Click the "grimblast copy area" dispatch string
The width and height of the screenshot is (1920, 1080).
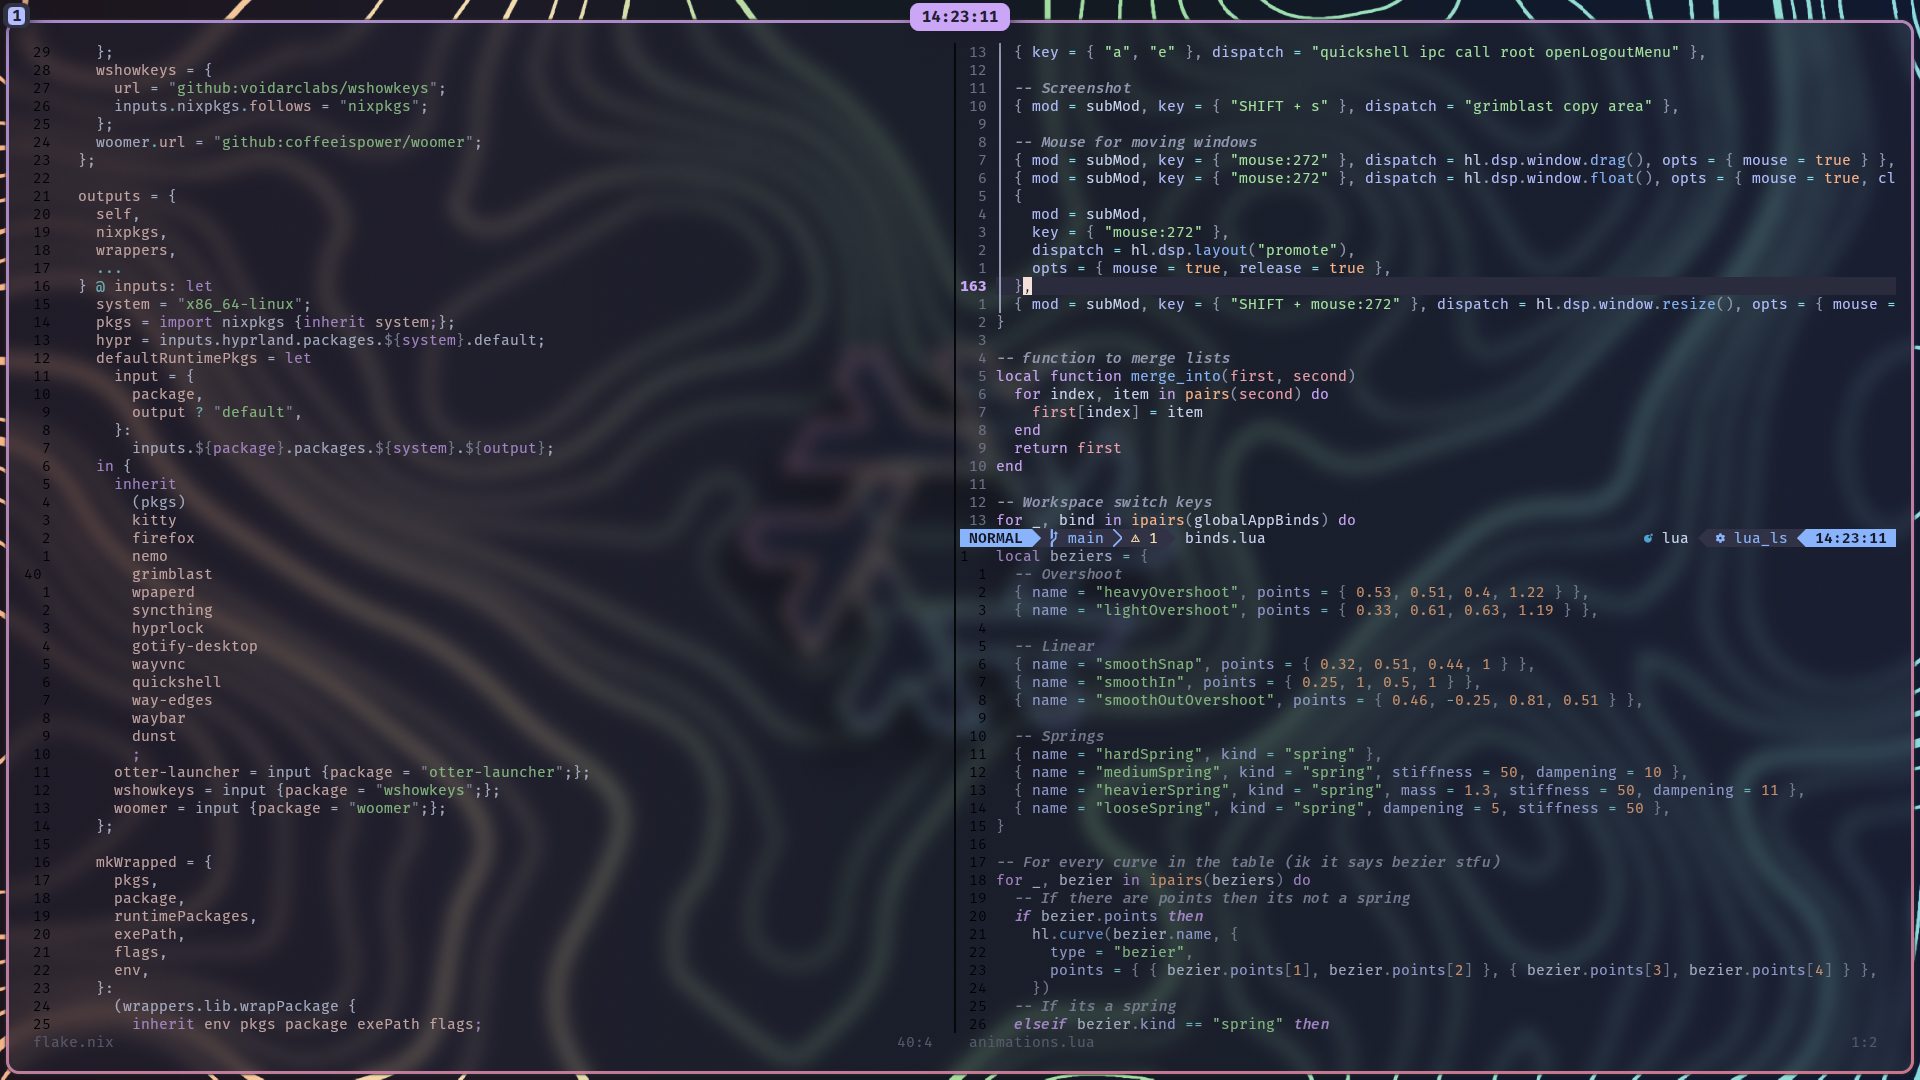click(x=1558, y=106)
